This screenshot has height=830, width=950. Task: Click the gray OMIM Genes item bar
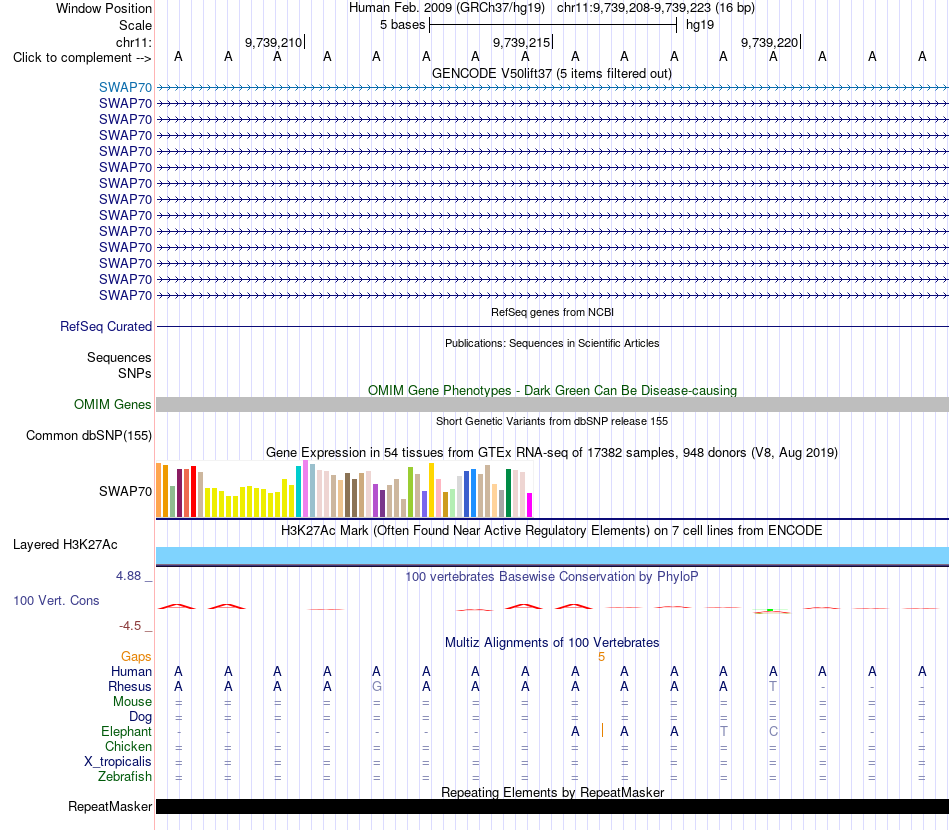pyautogui.click(x=552, y=405)
